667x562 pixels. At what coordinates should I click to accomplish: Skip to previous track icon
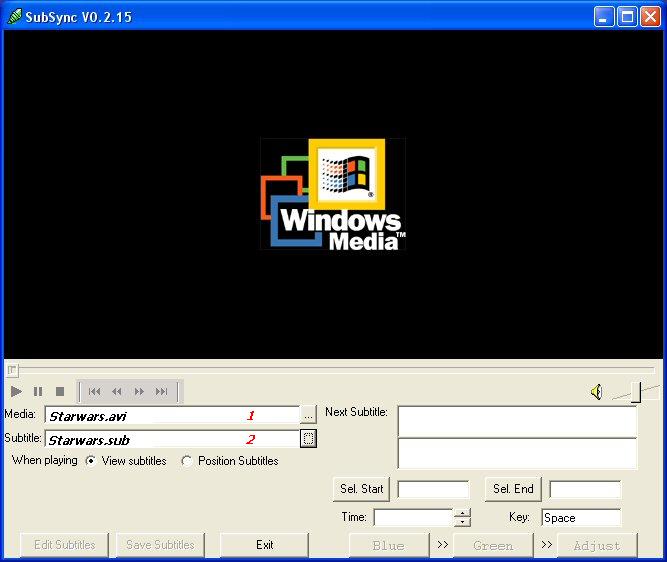(x=94, y=391)
